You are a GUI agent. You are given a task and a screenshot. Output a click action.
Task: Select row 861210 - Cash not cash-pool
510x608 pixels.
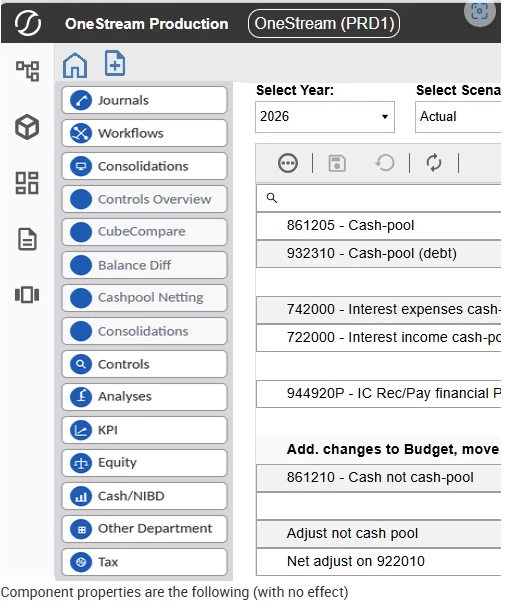pos(379,477)
